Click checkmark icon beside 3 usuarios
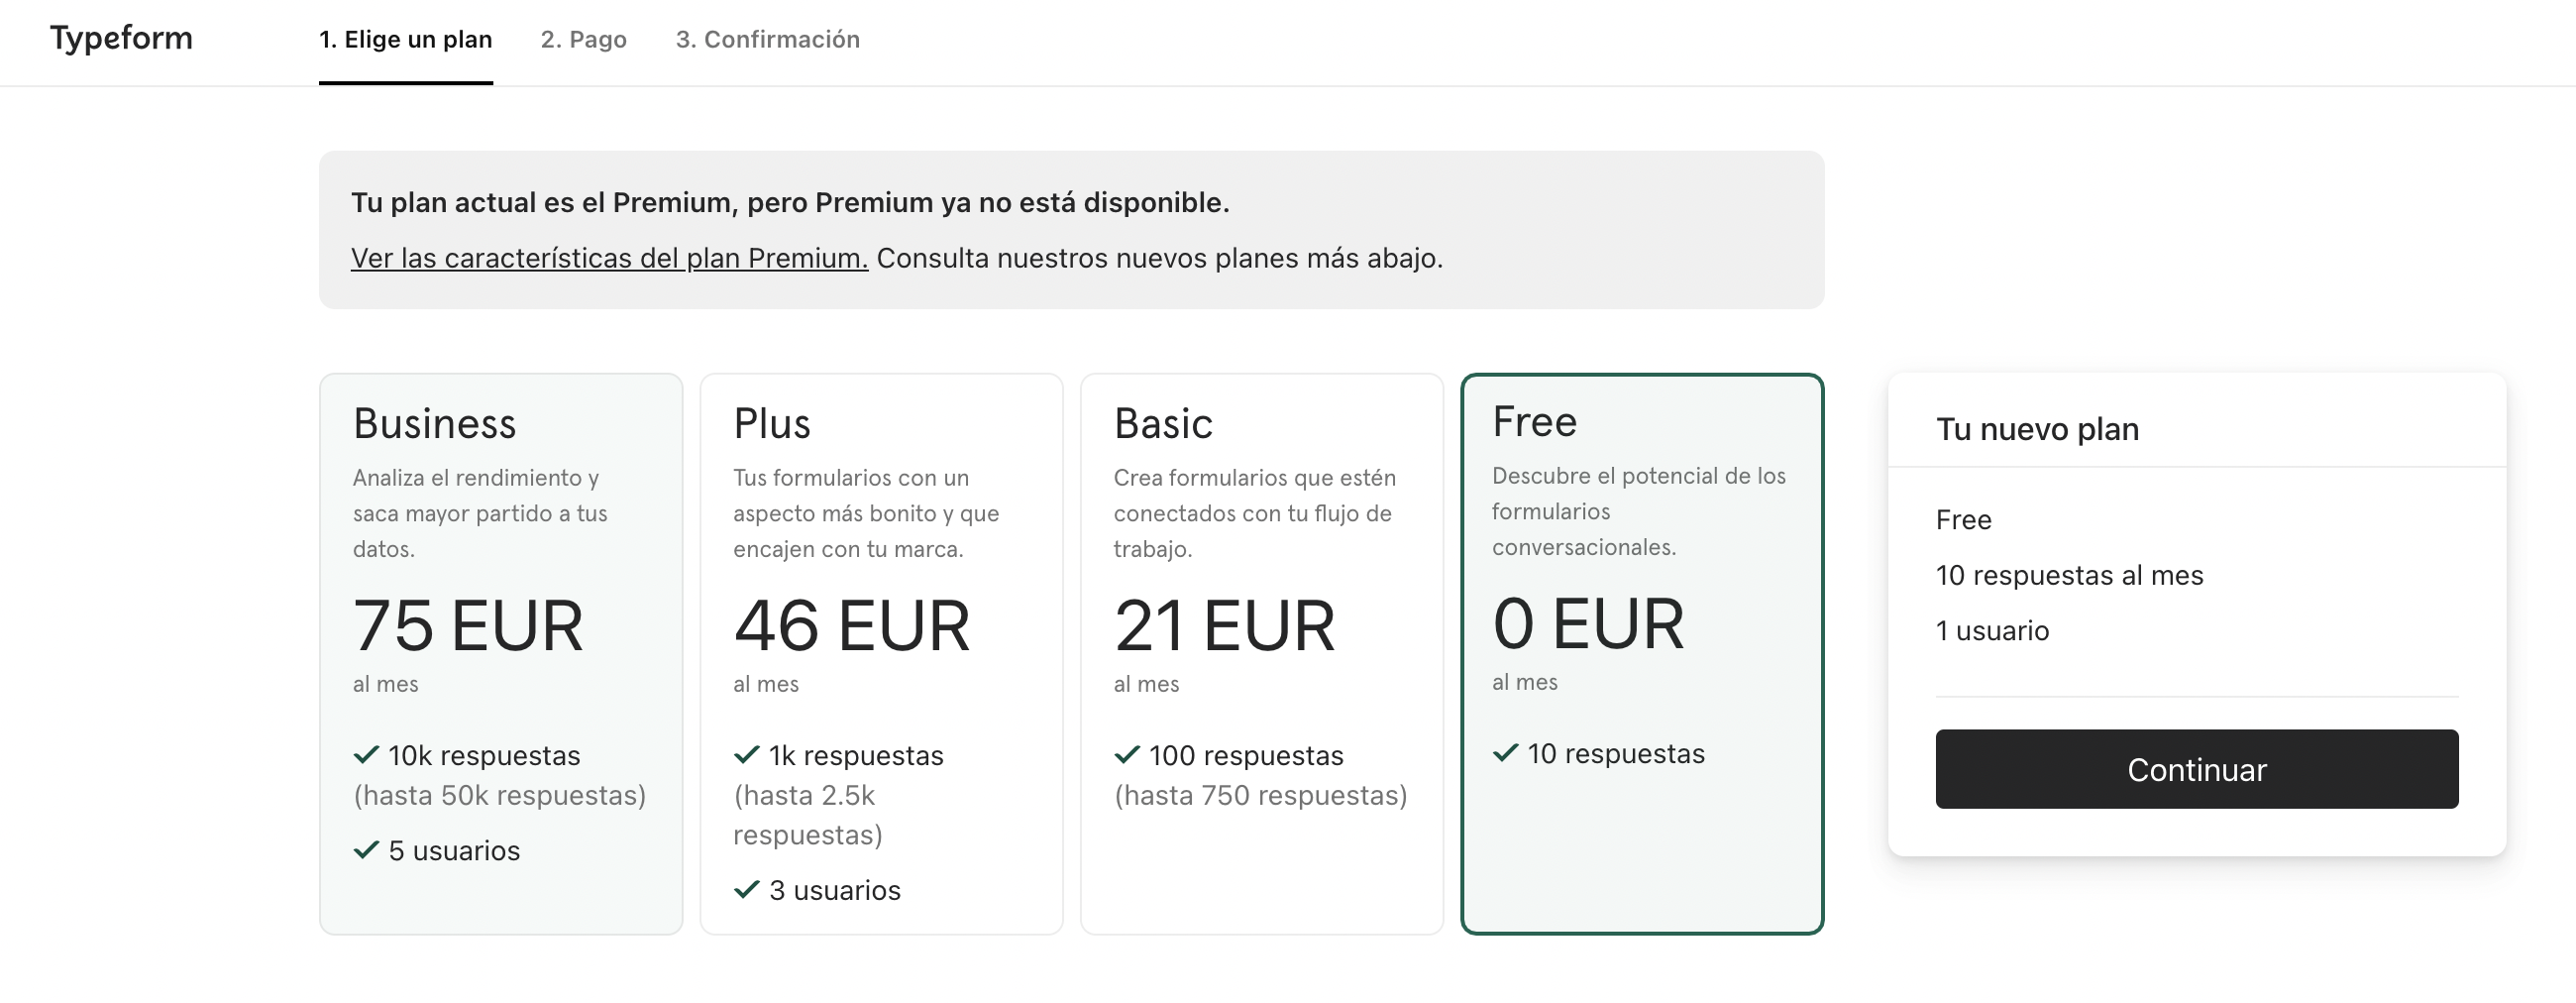This screenshot has height=1003, width=2576. tap(746, 889)
